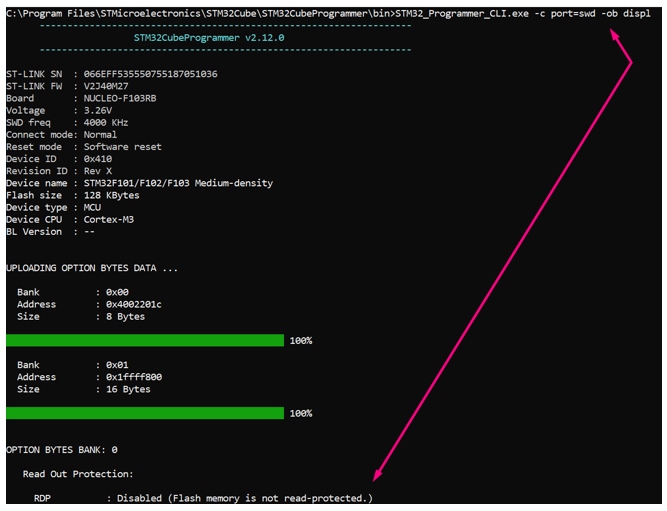Click the 100% label below Size 8 Bytes
667x511 pixels.
(x=301, y=341)
